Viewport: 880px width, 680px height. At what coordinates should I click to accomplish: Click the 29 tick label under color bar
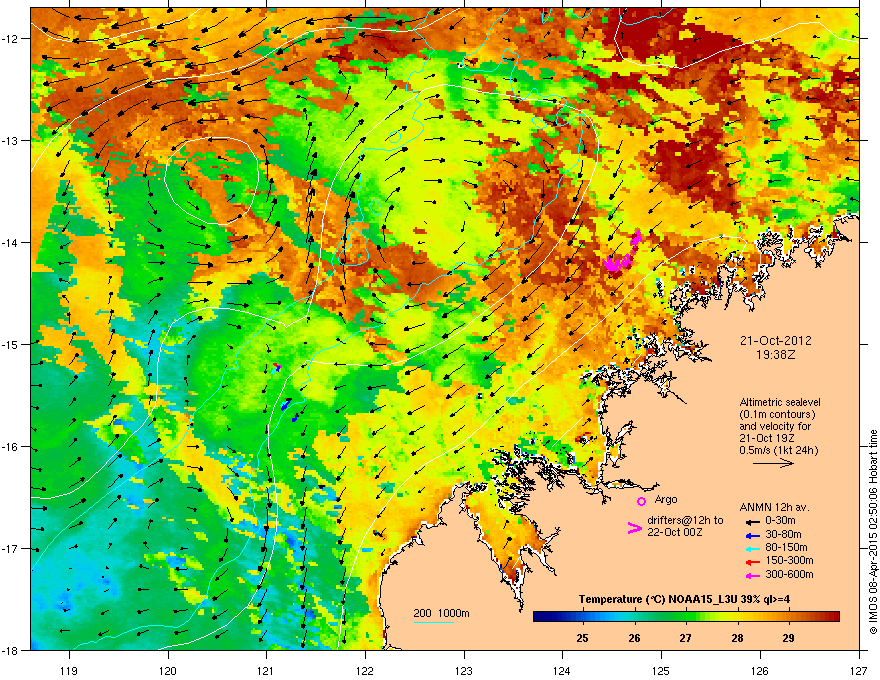click(789, 638)
